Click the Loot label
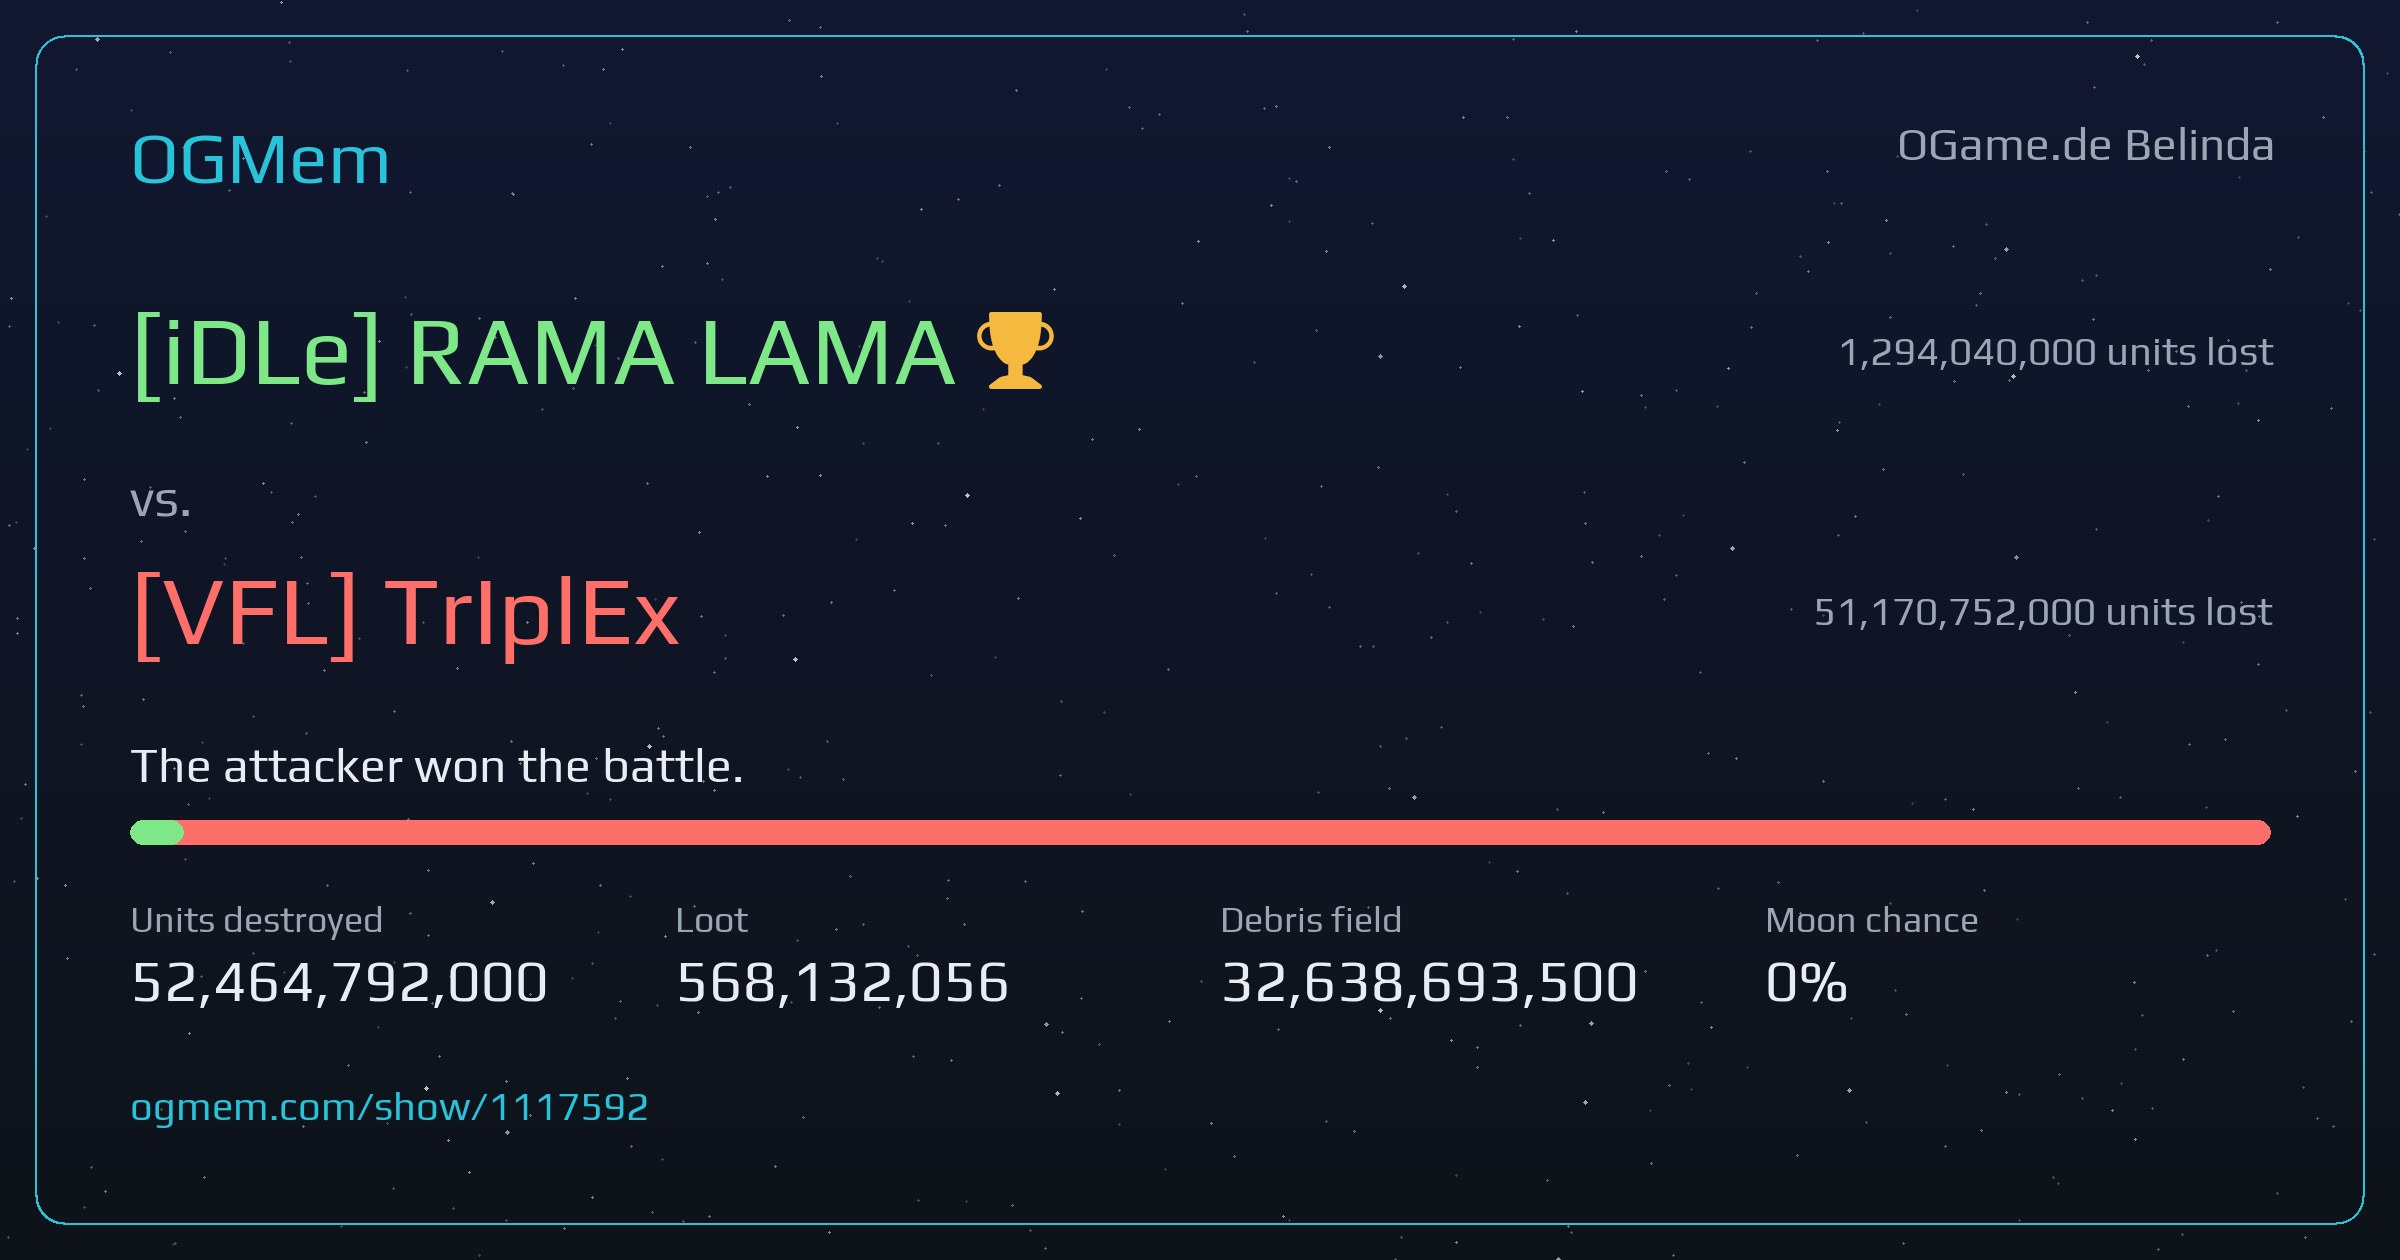Screen dimensions: 2400x1260 click(712, 920)
